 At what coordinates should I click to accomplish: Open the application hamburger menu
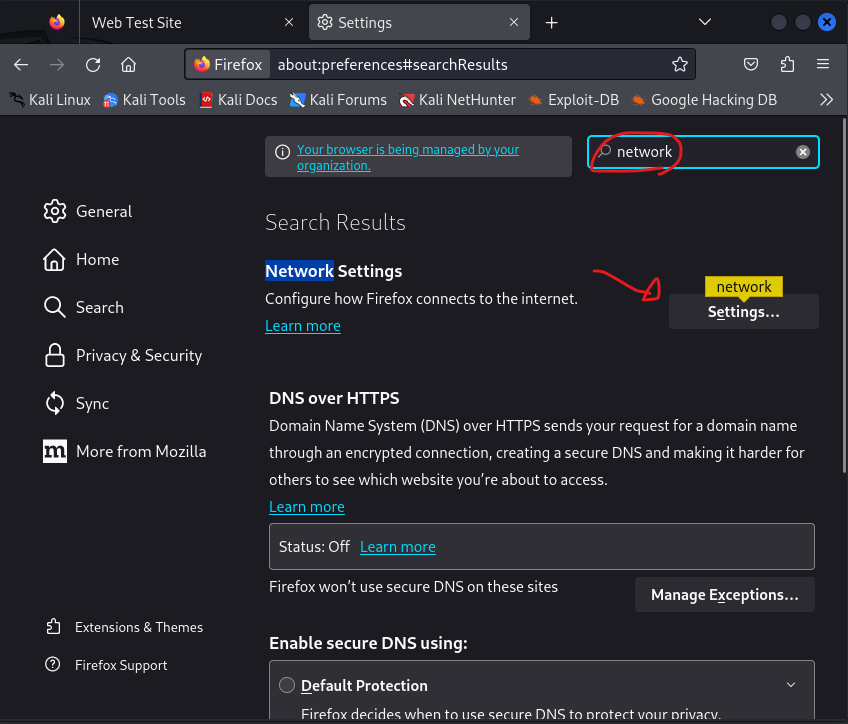point(823,64)
